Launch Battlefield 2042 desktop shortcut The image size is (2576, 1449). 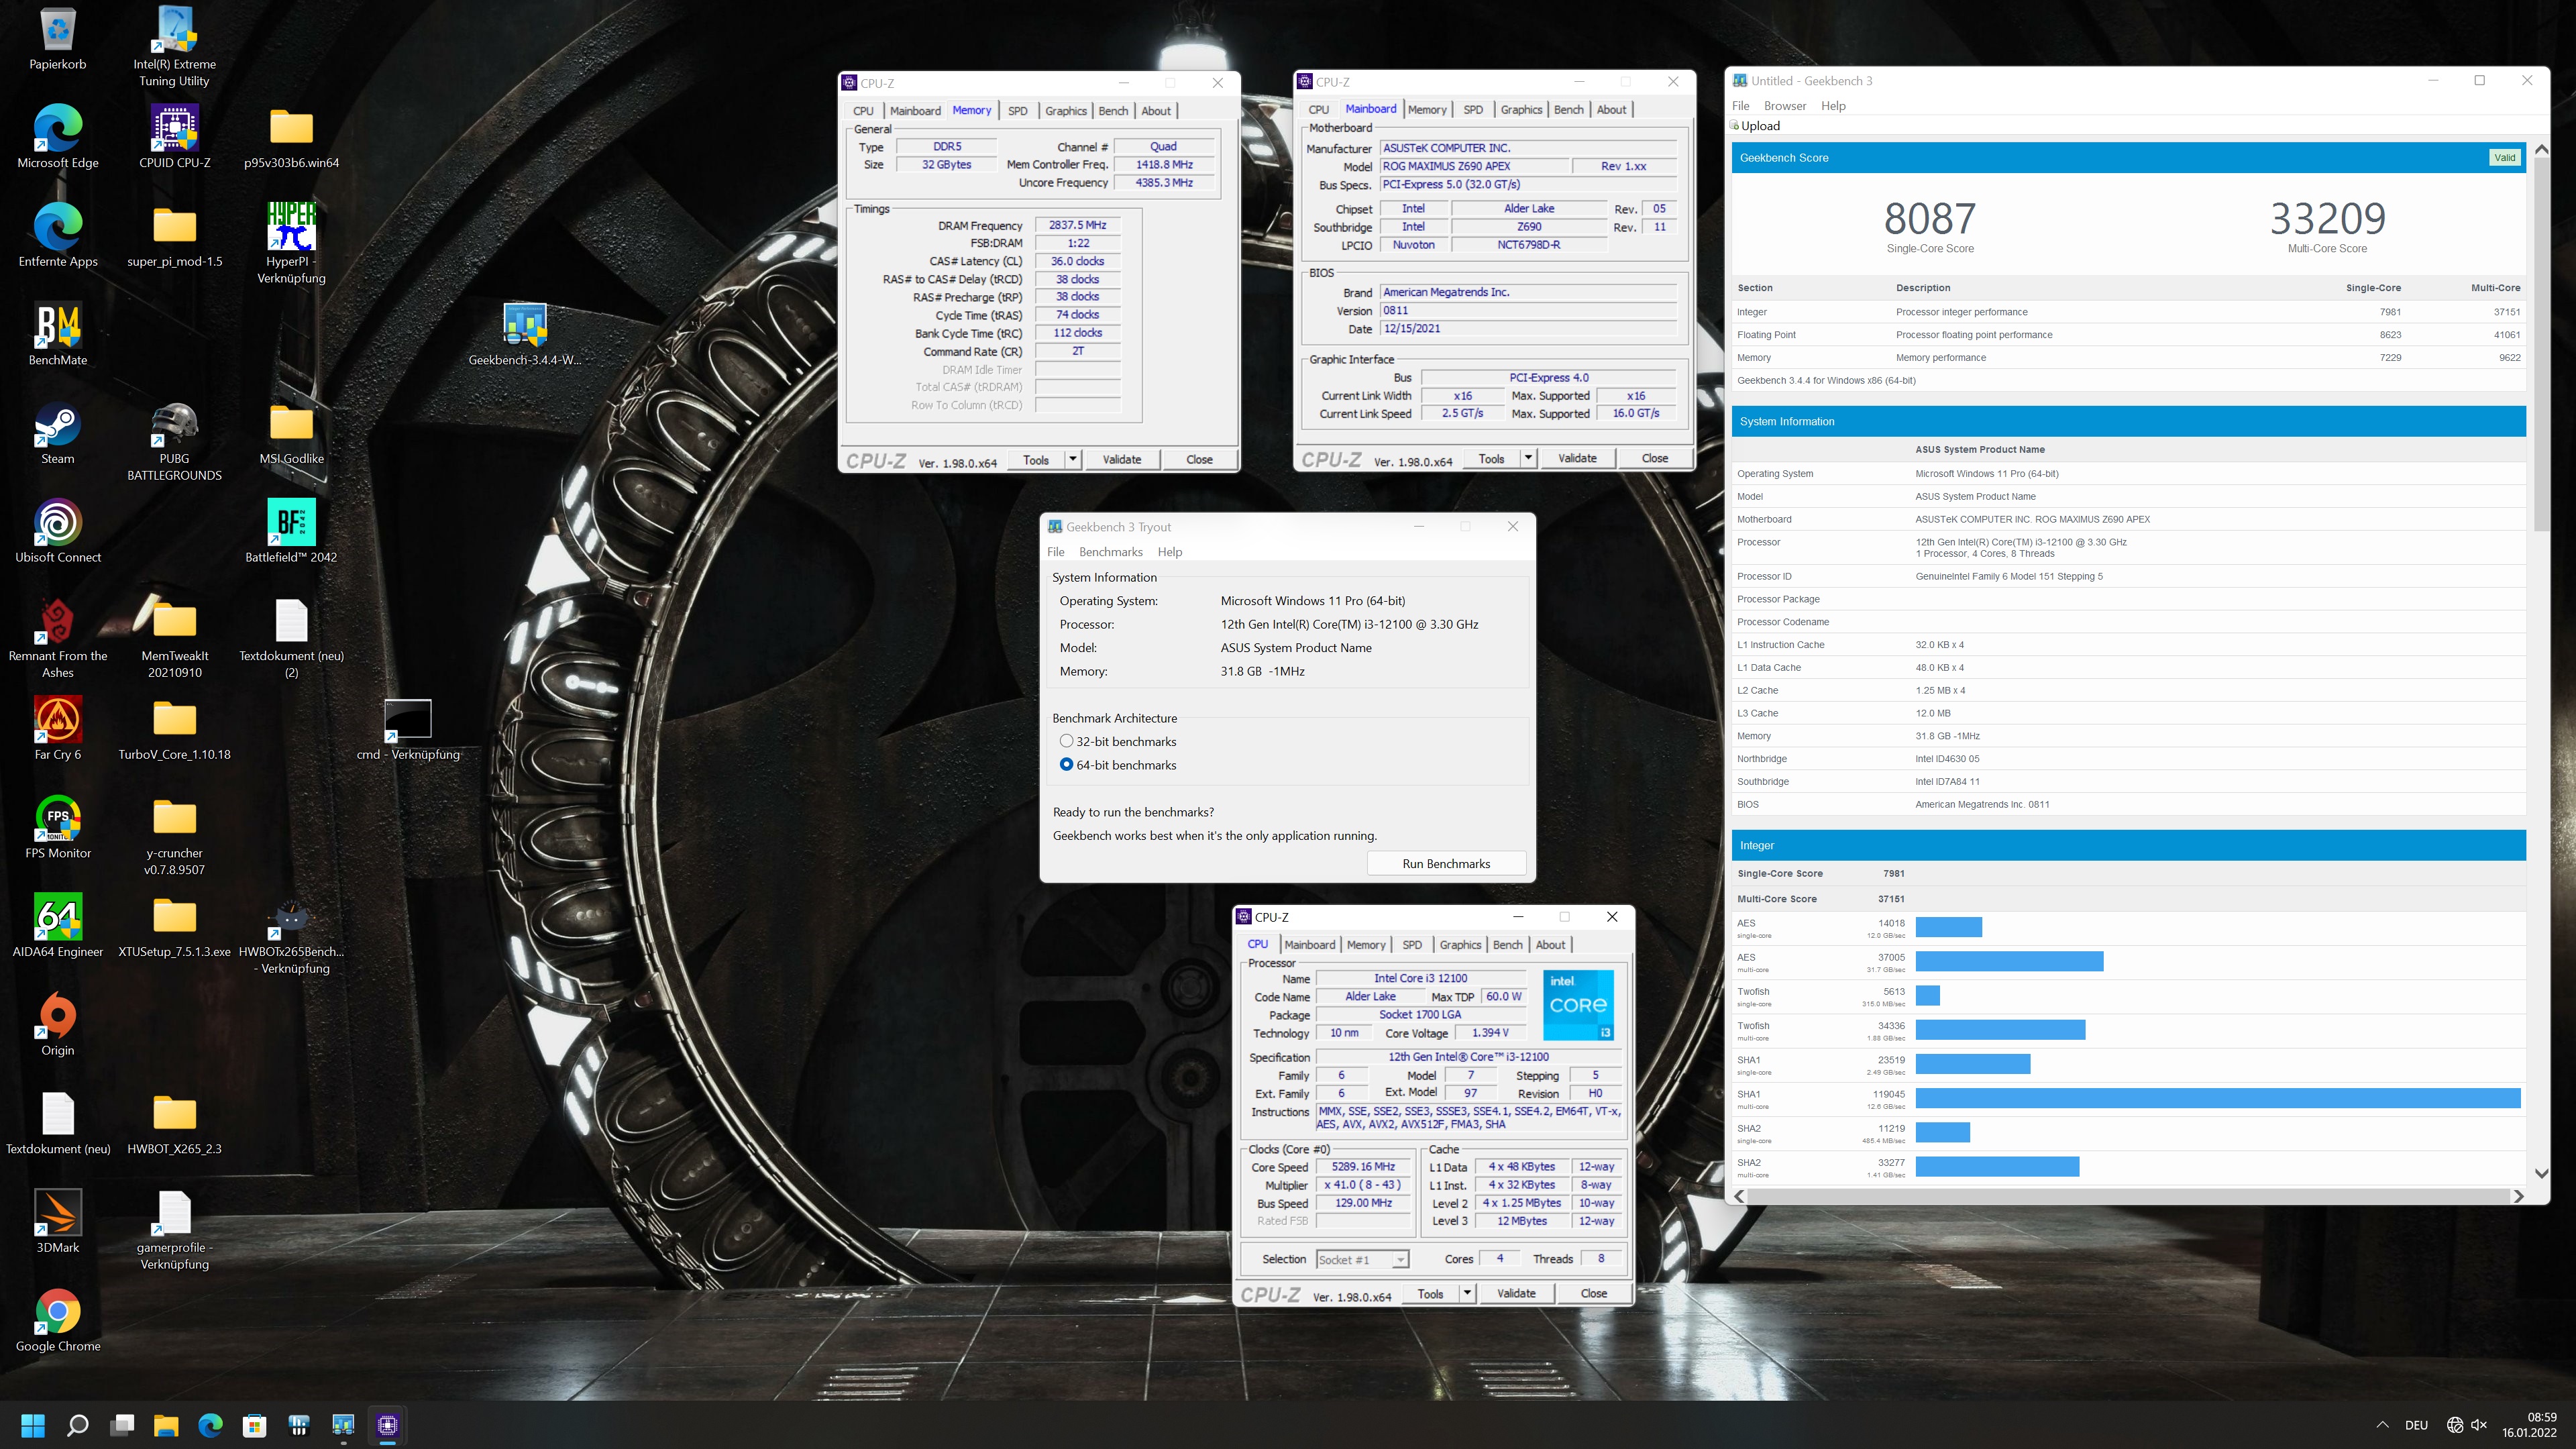[291, 531]
